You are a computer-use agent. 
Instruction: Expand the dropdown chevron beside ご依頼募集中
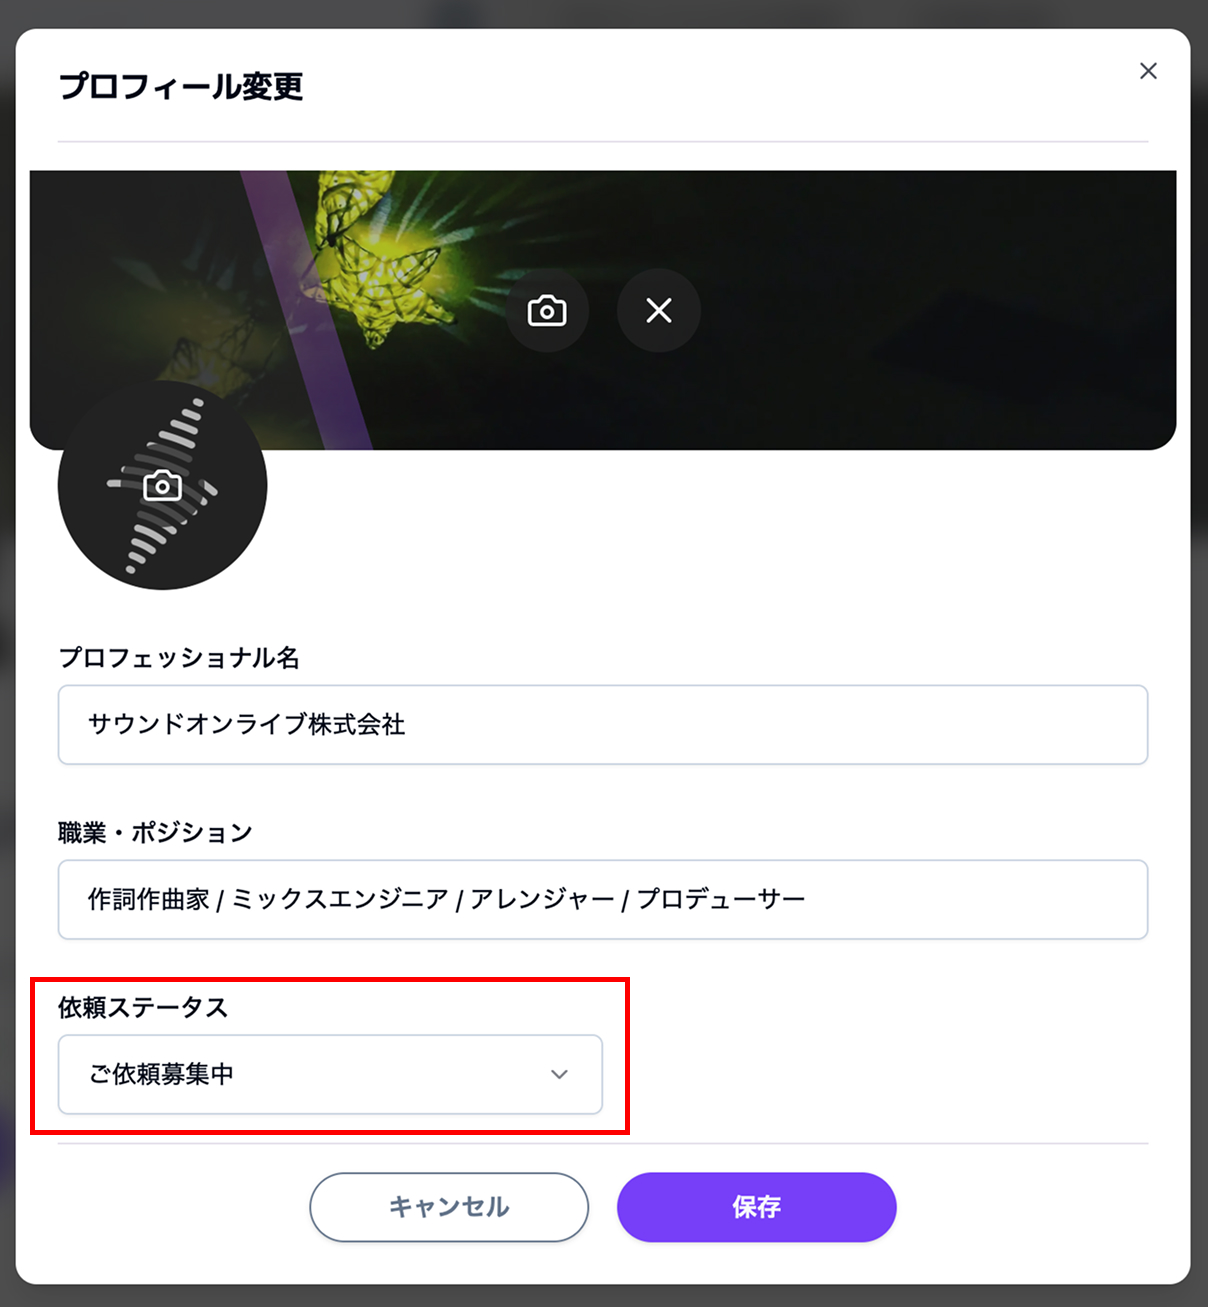pyautogui.click(x=559, y=1074)
